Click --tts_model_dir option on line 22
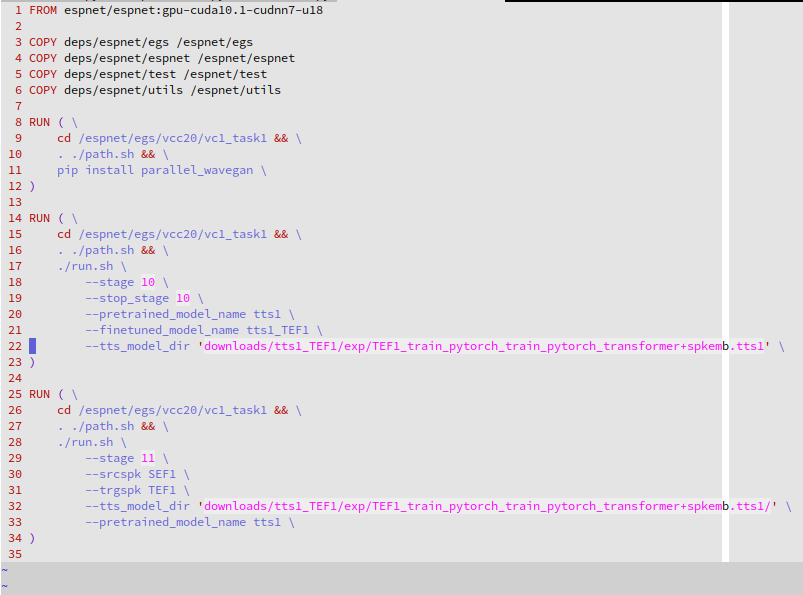The width and height of the screenshot is (803, 595). point(137,346)
